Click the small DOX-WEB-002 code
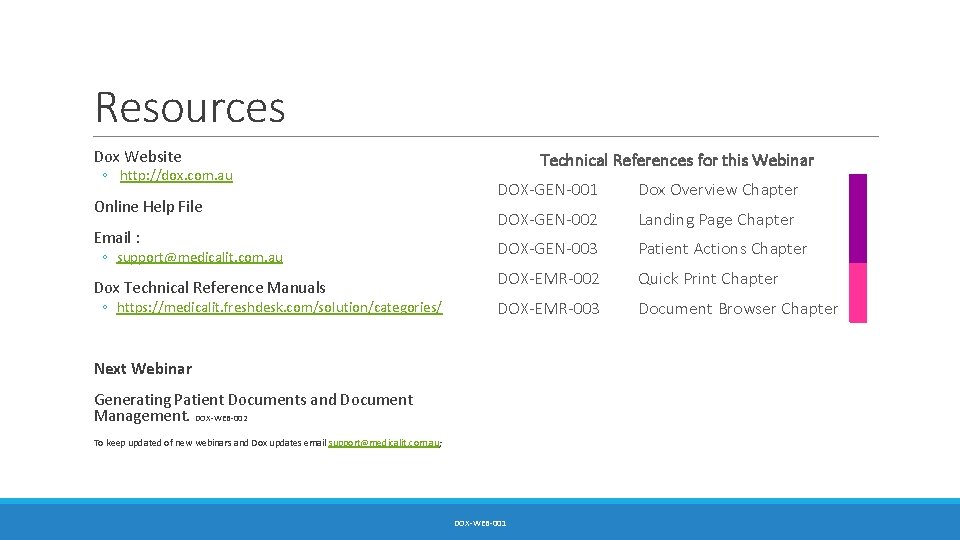Screen dimensions: 960x540 coord(221,418)
